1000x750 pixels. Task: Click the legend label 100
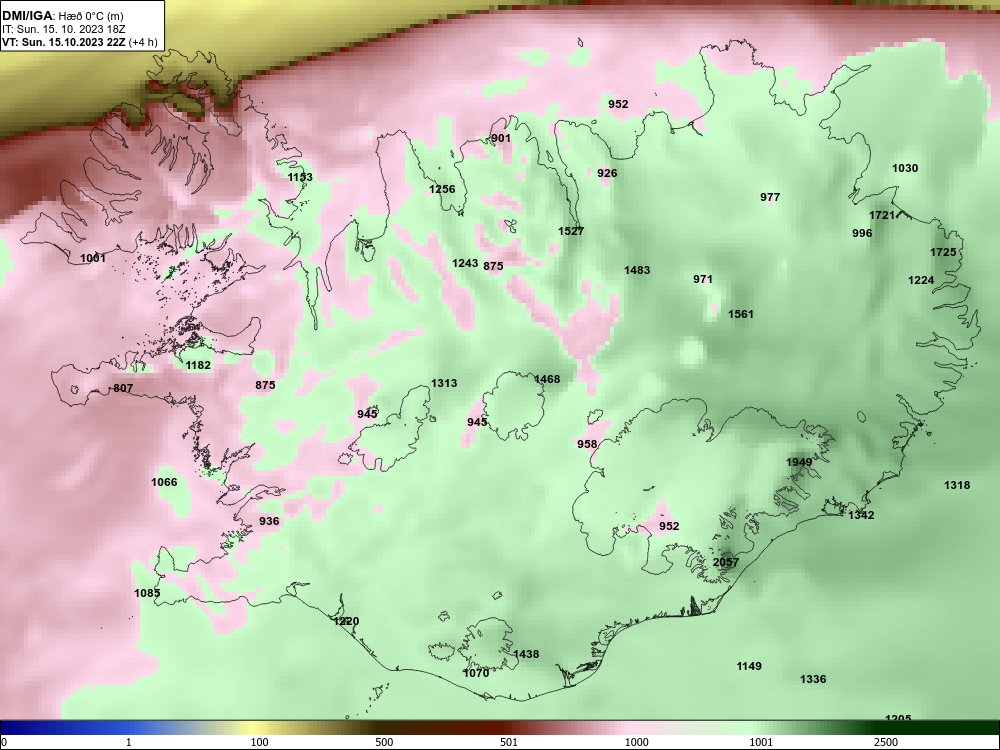259,742
